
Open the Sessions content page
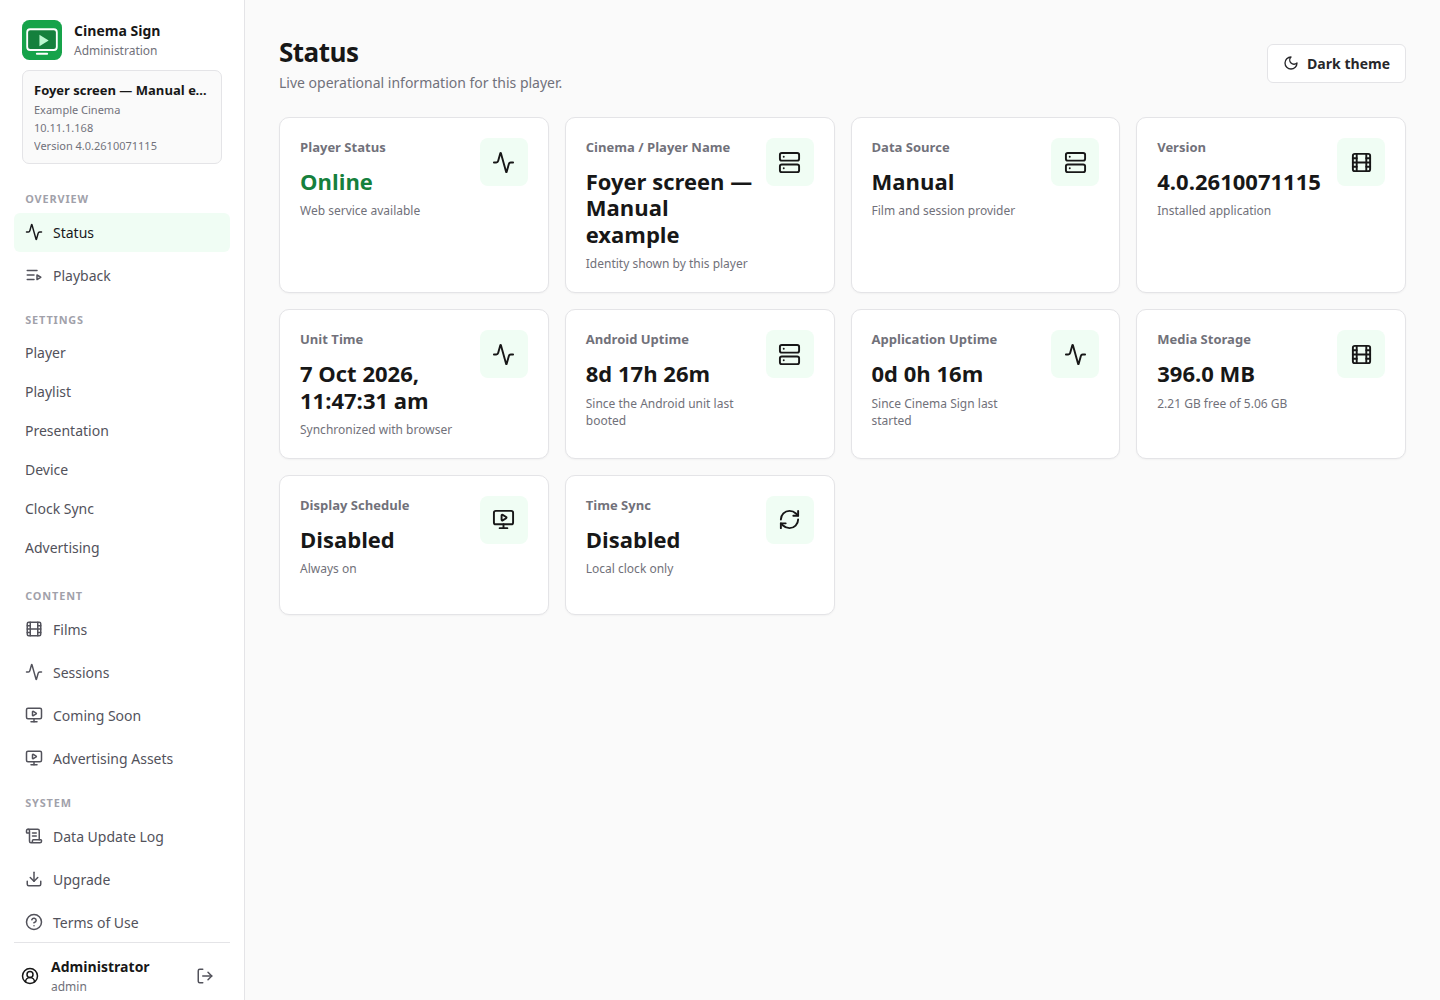122,672
